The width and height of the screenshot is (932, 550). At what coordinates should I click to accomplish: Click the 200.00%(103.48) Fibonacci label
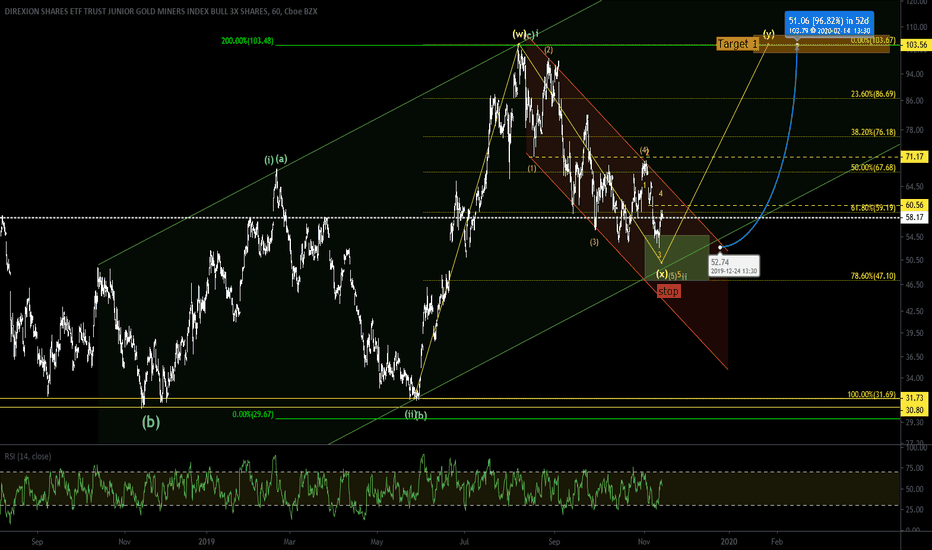247,41
